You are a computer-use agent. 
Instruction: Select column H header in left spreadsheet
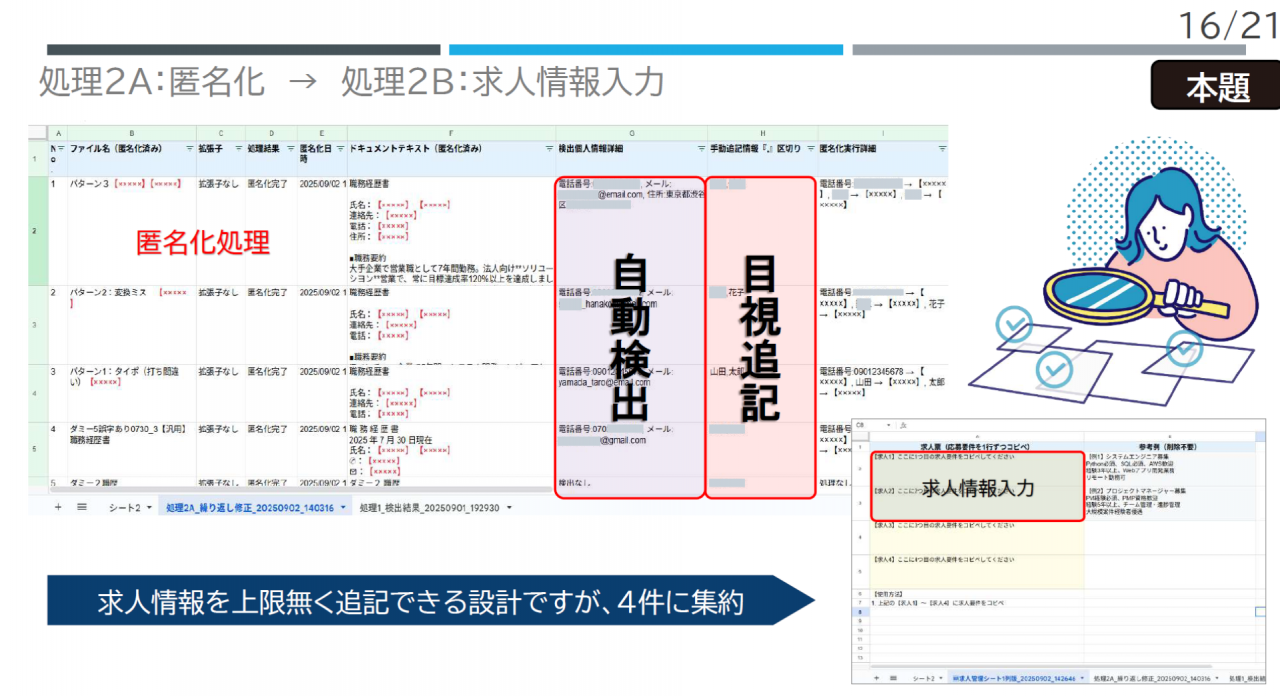tap(762, 132)
